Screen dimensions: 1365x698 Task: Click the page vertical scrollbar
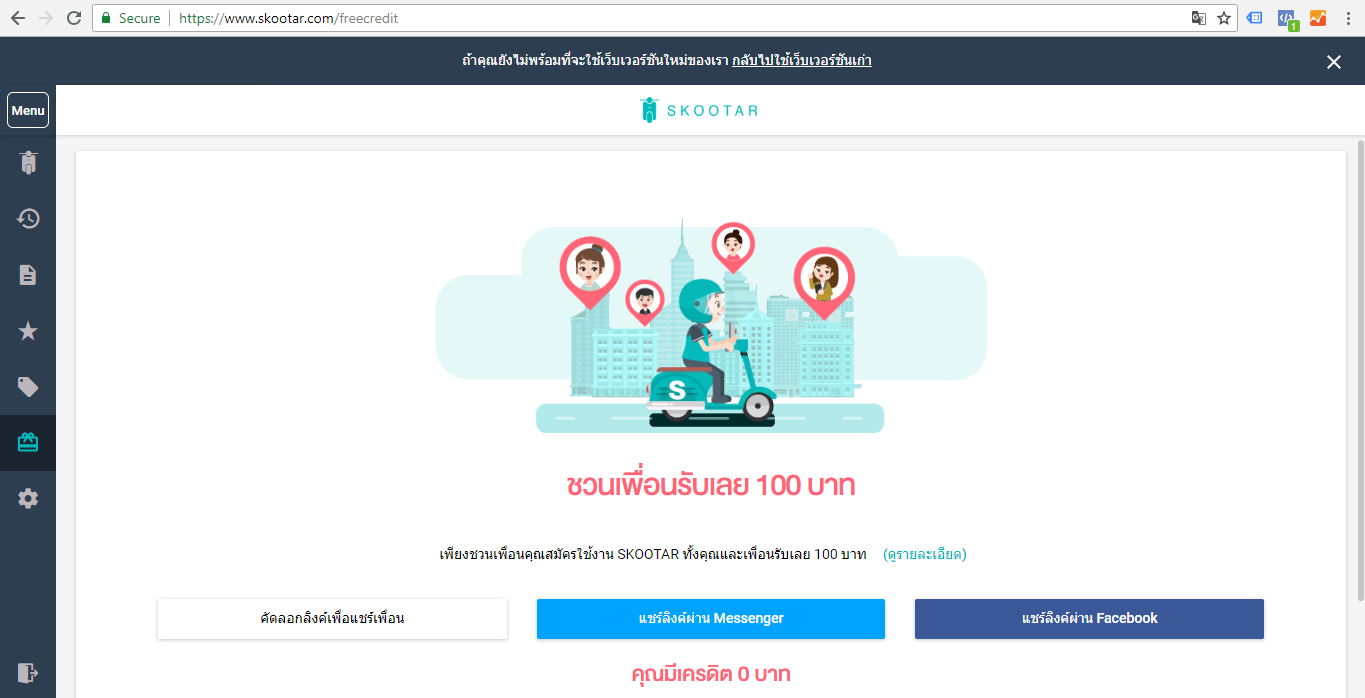(1359, 370)
